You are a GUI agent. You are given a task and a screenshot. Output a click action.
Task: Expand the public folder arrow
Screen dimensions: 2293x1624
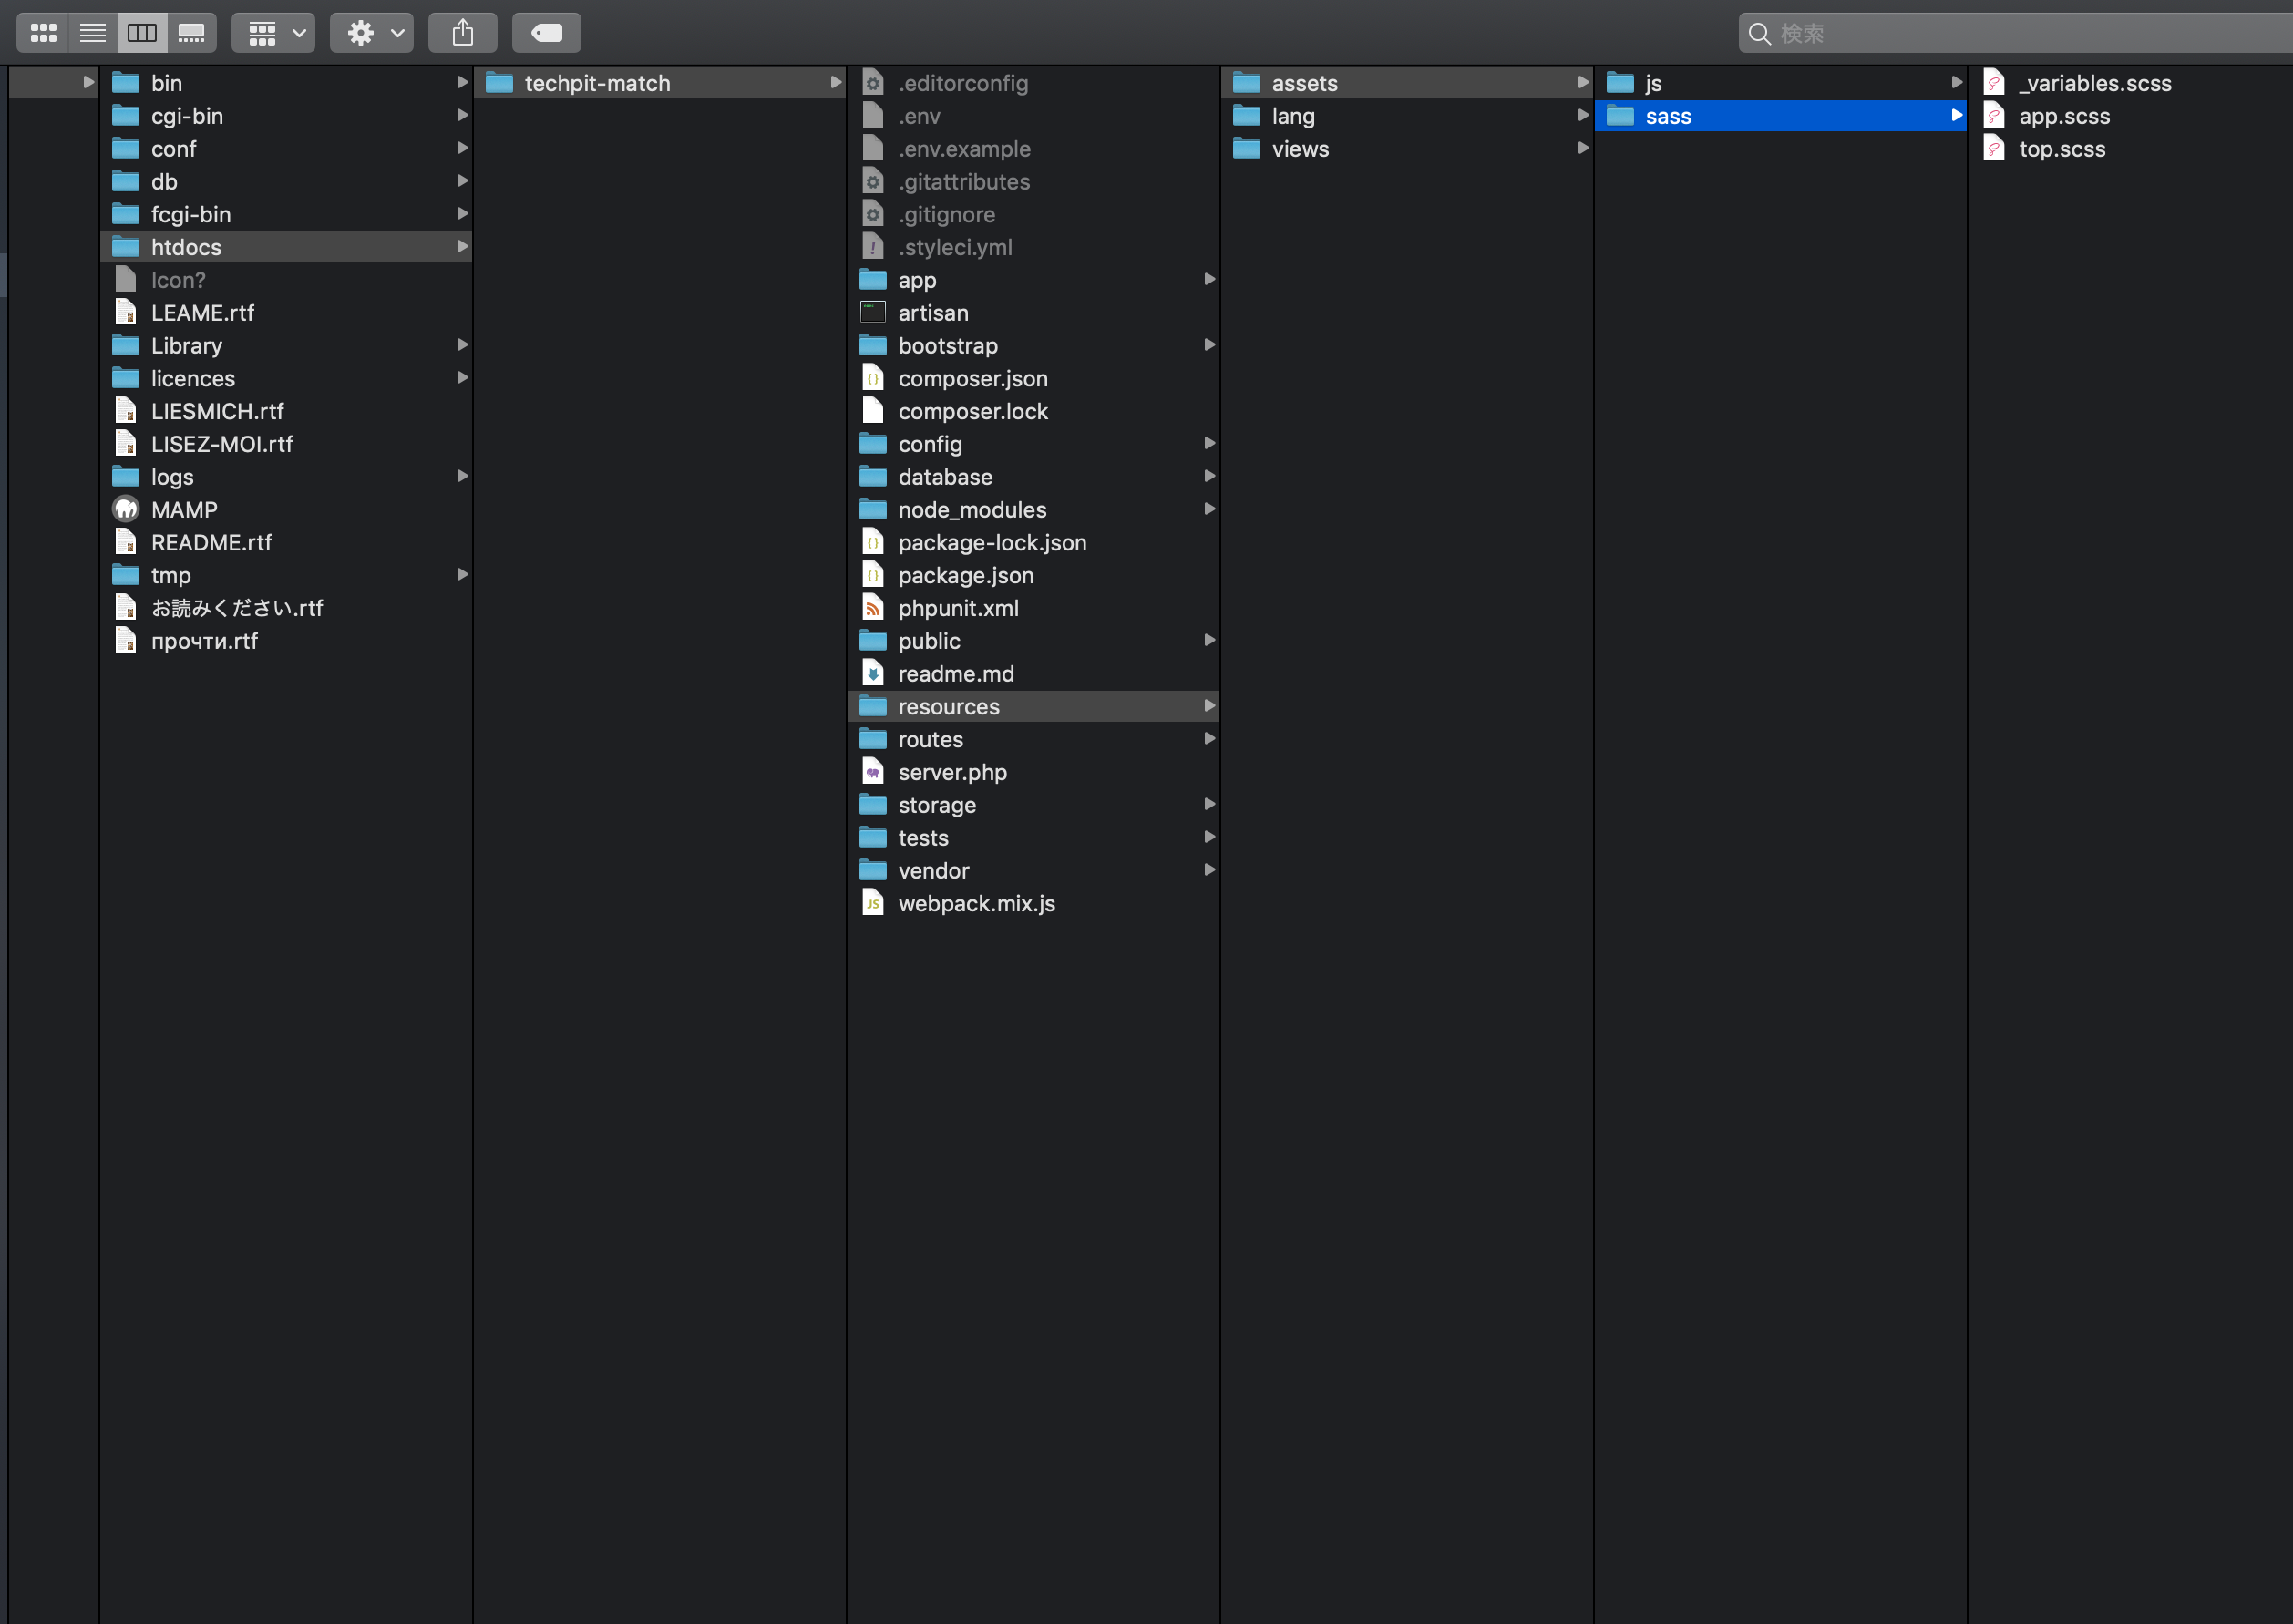pos(1209,640)
